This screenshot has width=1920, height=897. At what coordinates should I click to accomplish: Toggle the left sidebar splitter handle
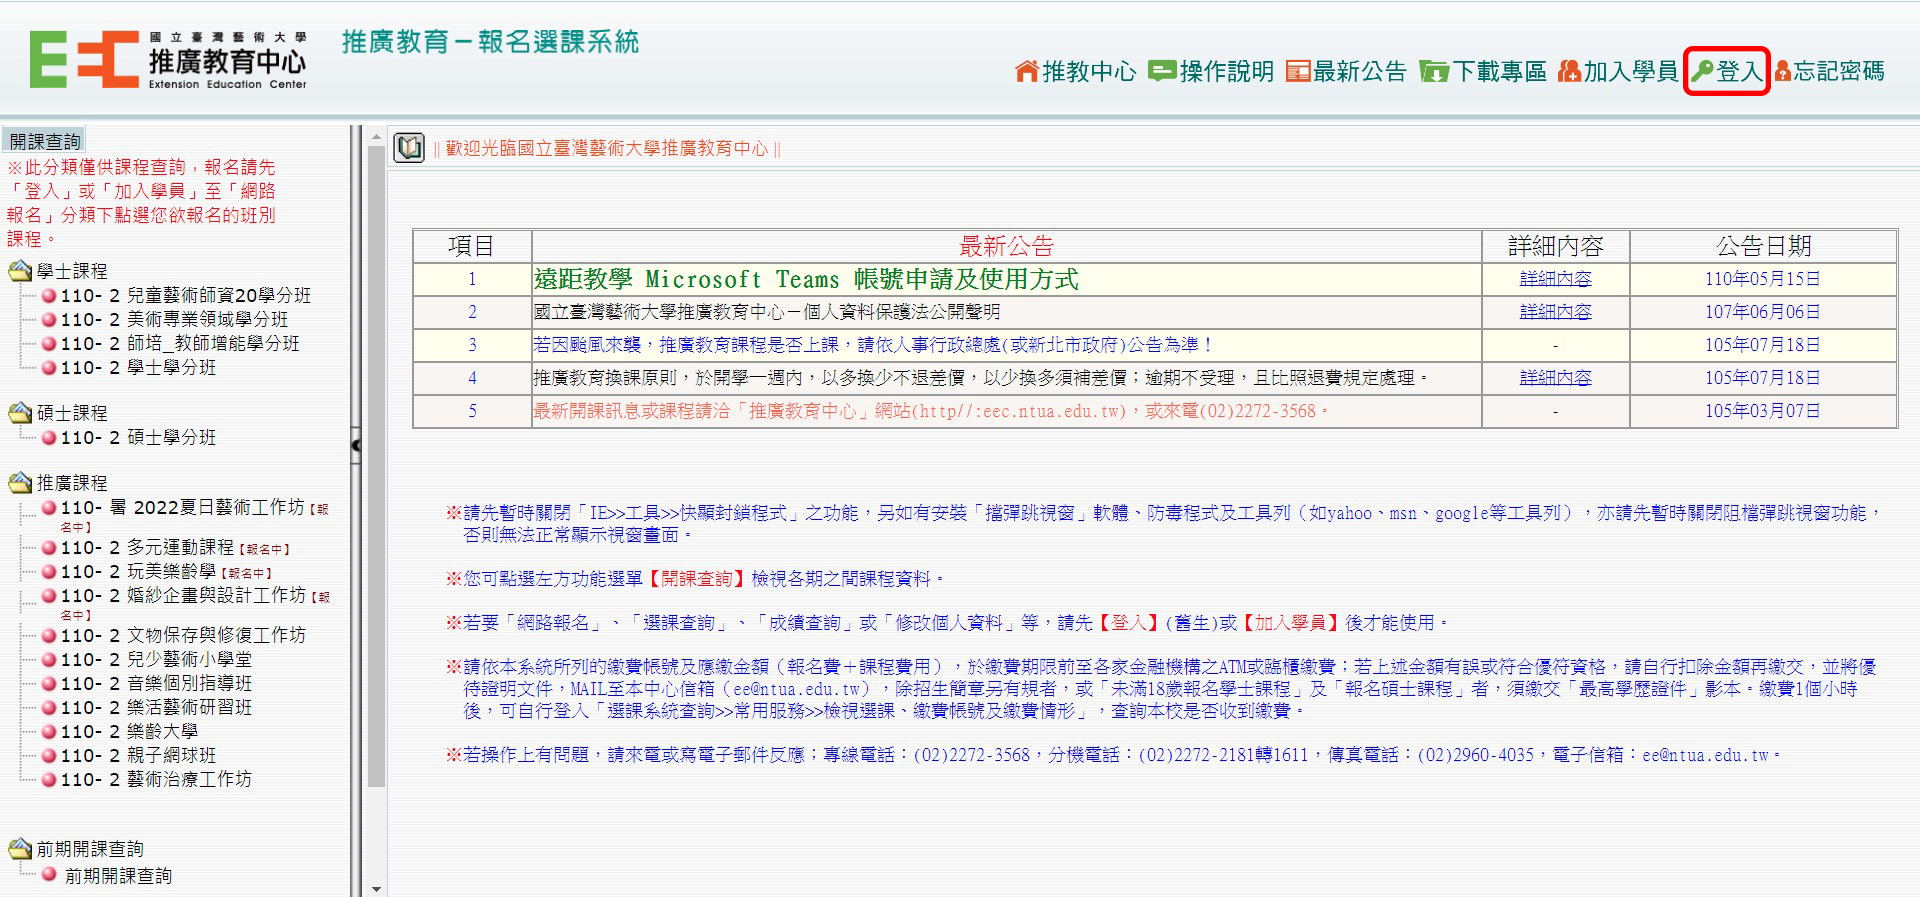click(355, 445)
